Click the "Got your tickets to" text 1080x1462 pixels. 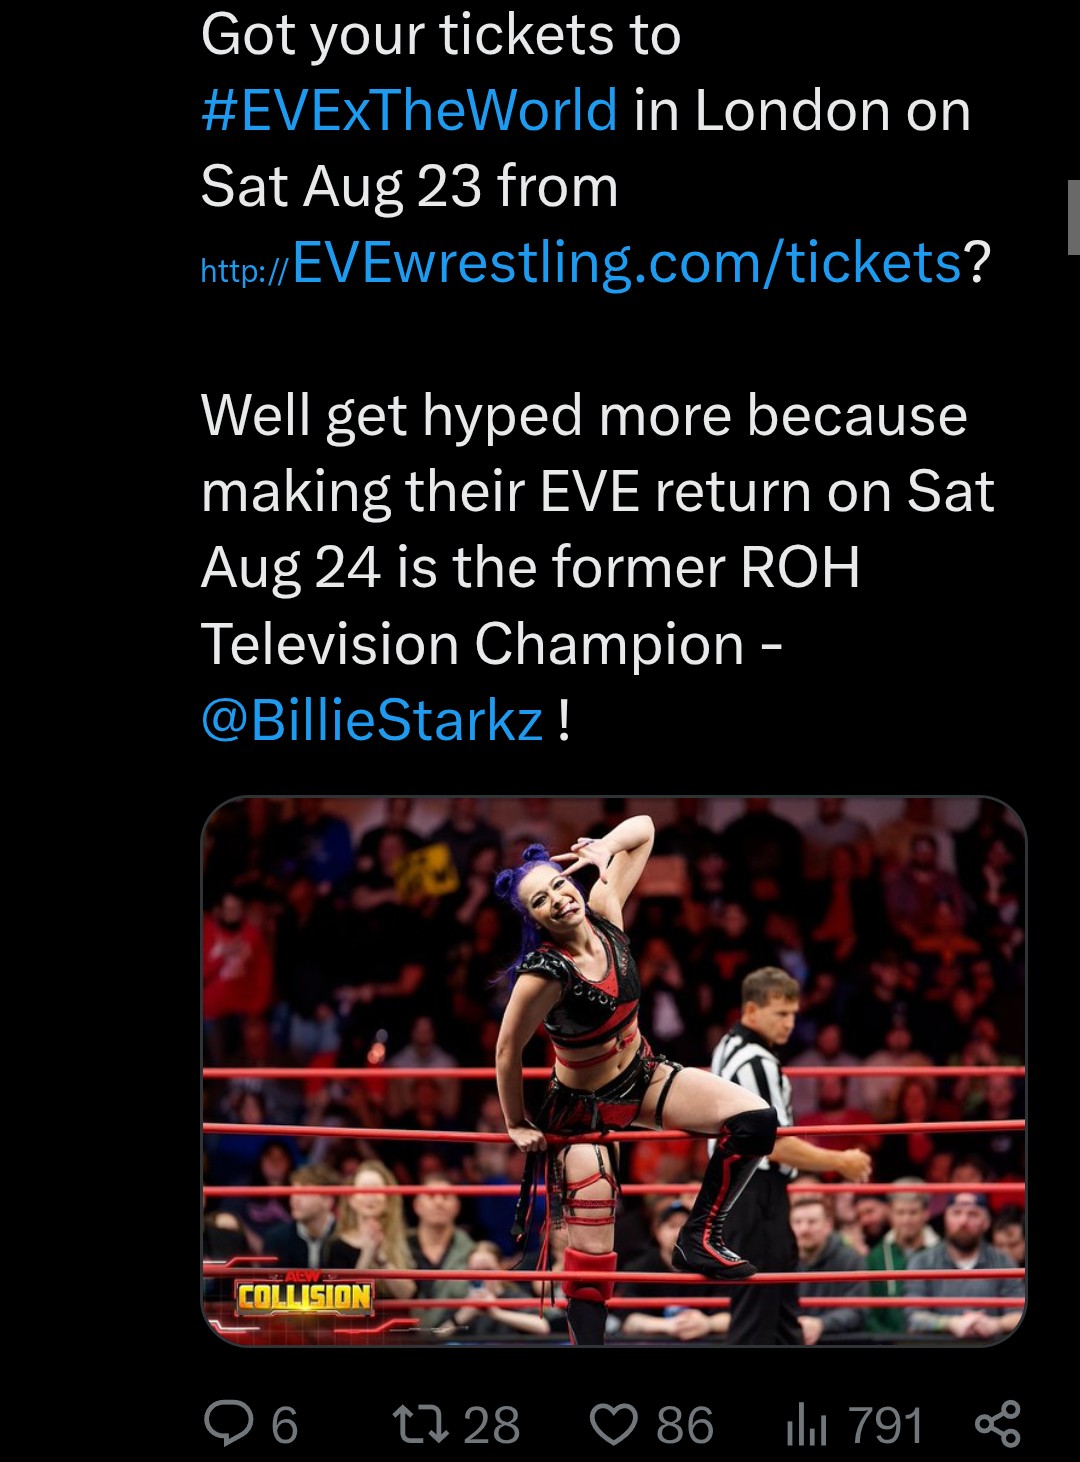pos(441,35)
